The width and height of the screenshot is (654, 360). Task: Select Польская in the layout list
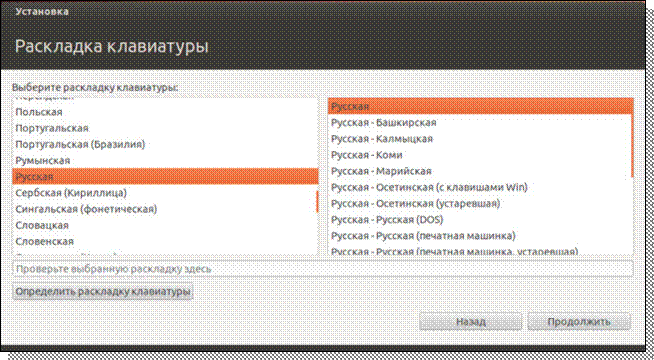click(x=165, y=112)
